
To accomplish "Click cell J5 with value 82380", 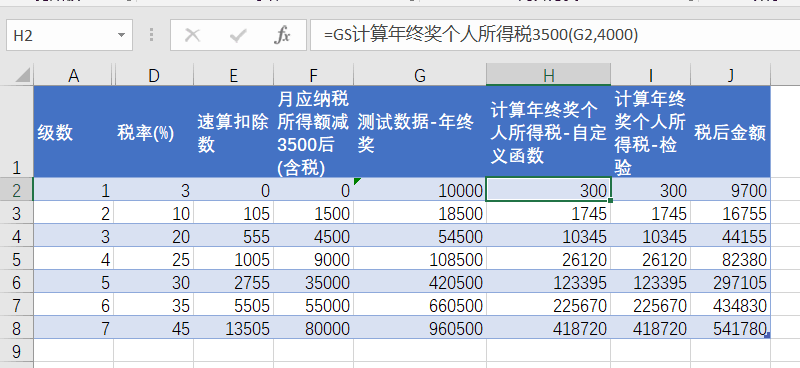I will coord(731,259).
